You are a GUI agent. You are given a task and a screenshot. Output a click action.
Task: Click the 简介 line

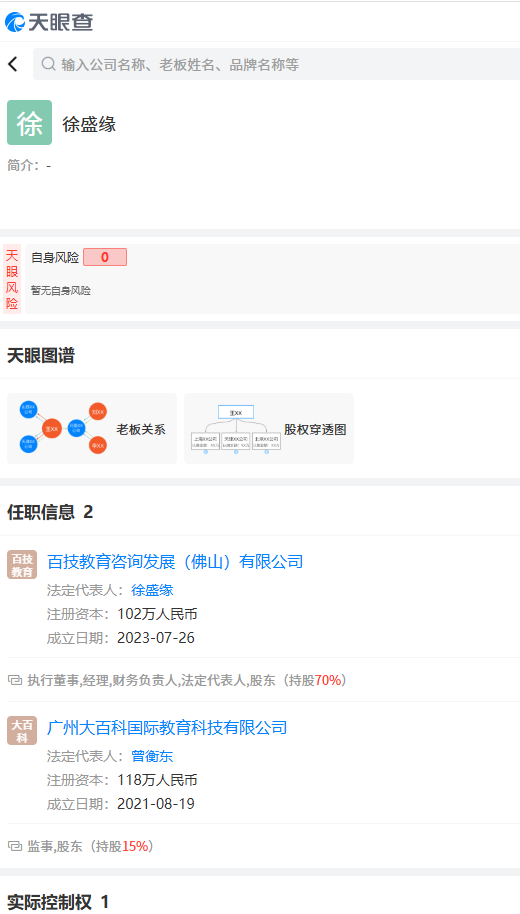(29, 166)
